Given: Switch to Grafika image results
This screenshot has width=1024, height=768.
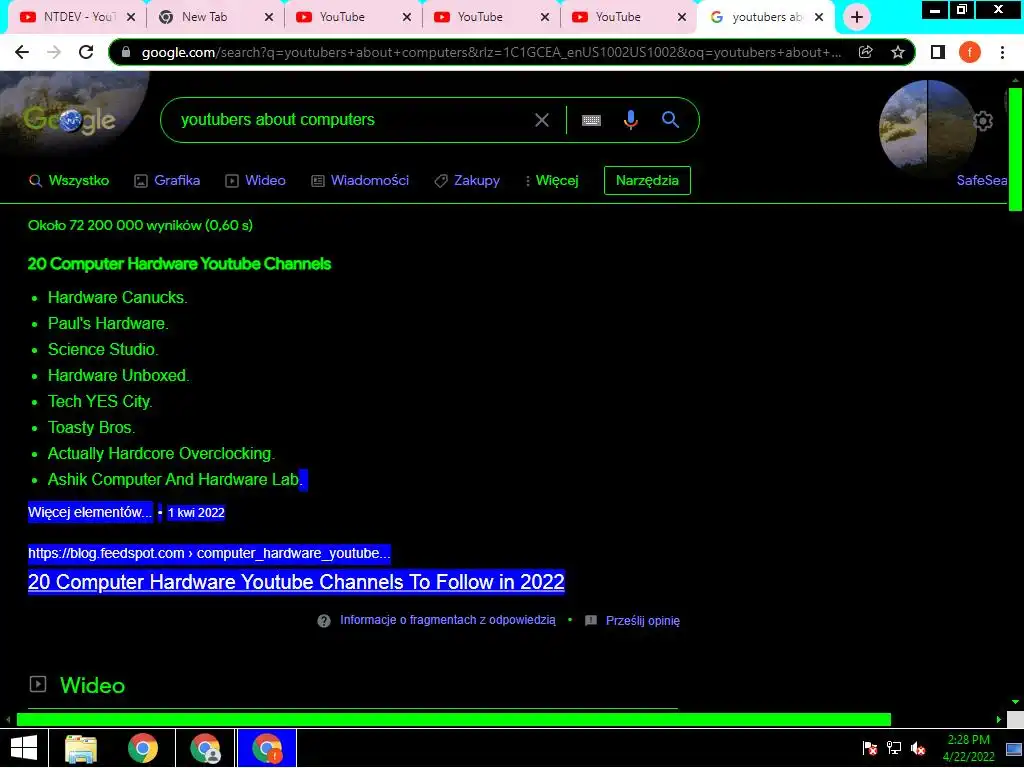Looking at the screenshot, I should click(x=167, y=180).
